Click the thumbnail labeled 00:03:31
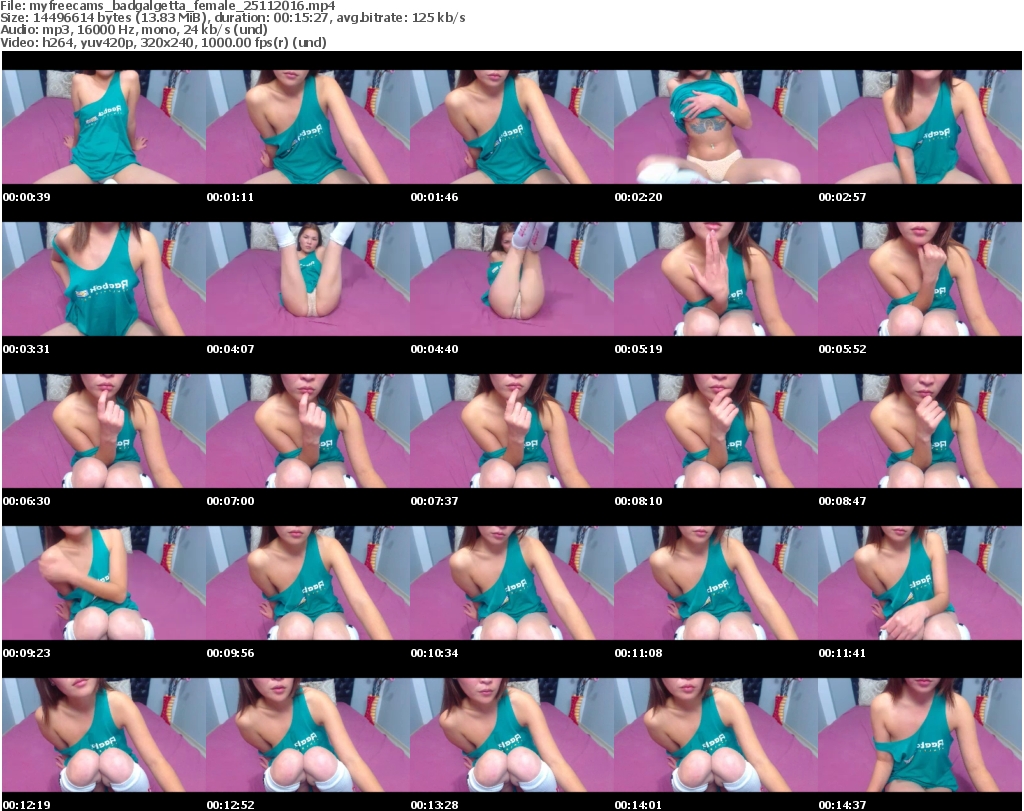Viewport: 1024px width, 811px height. tap(104, 279)
